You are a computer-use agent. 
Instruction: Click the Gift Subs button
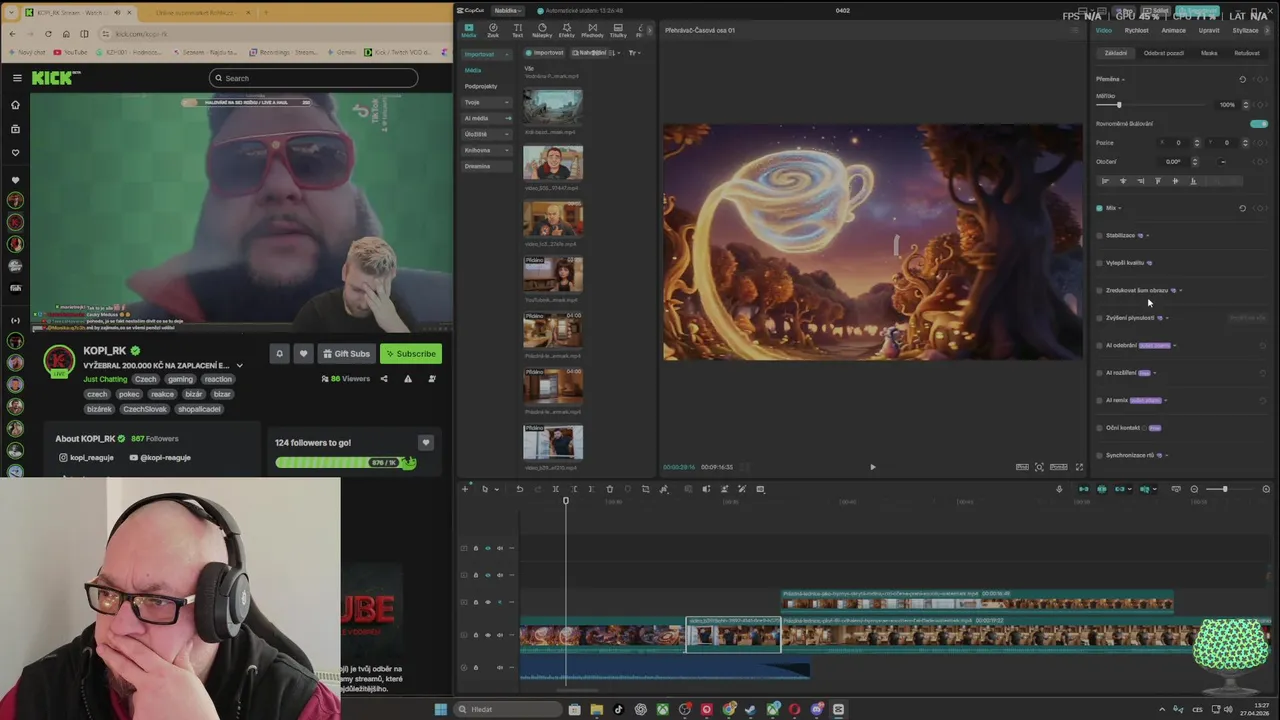346,353
